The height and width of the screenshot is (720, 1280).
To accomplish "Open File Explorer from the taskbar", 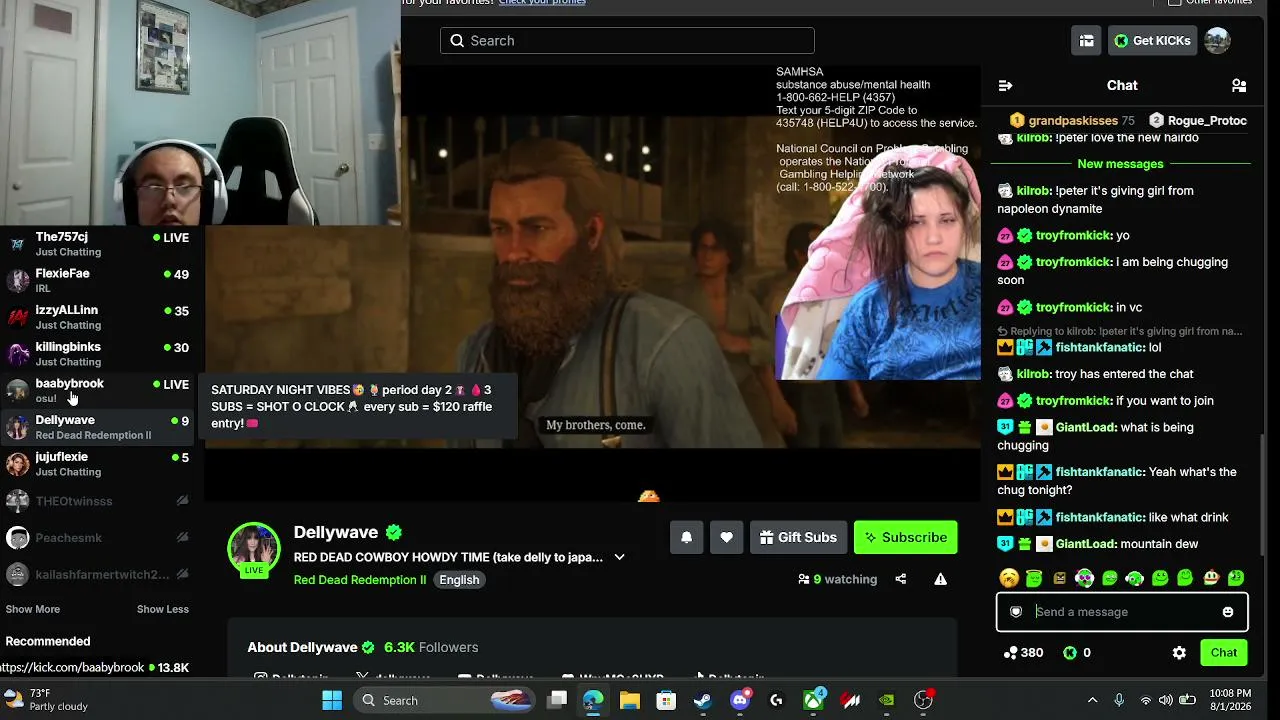I will 629,700.
